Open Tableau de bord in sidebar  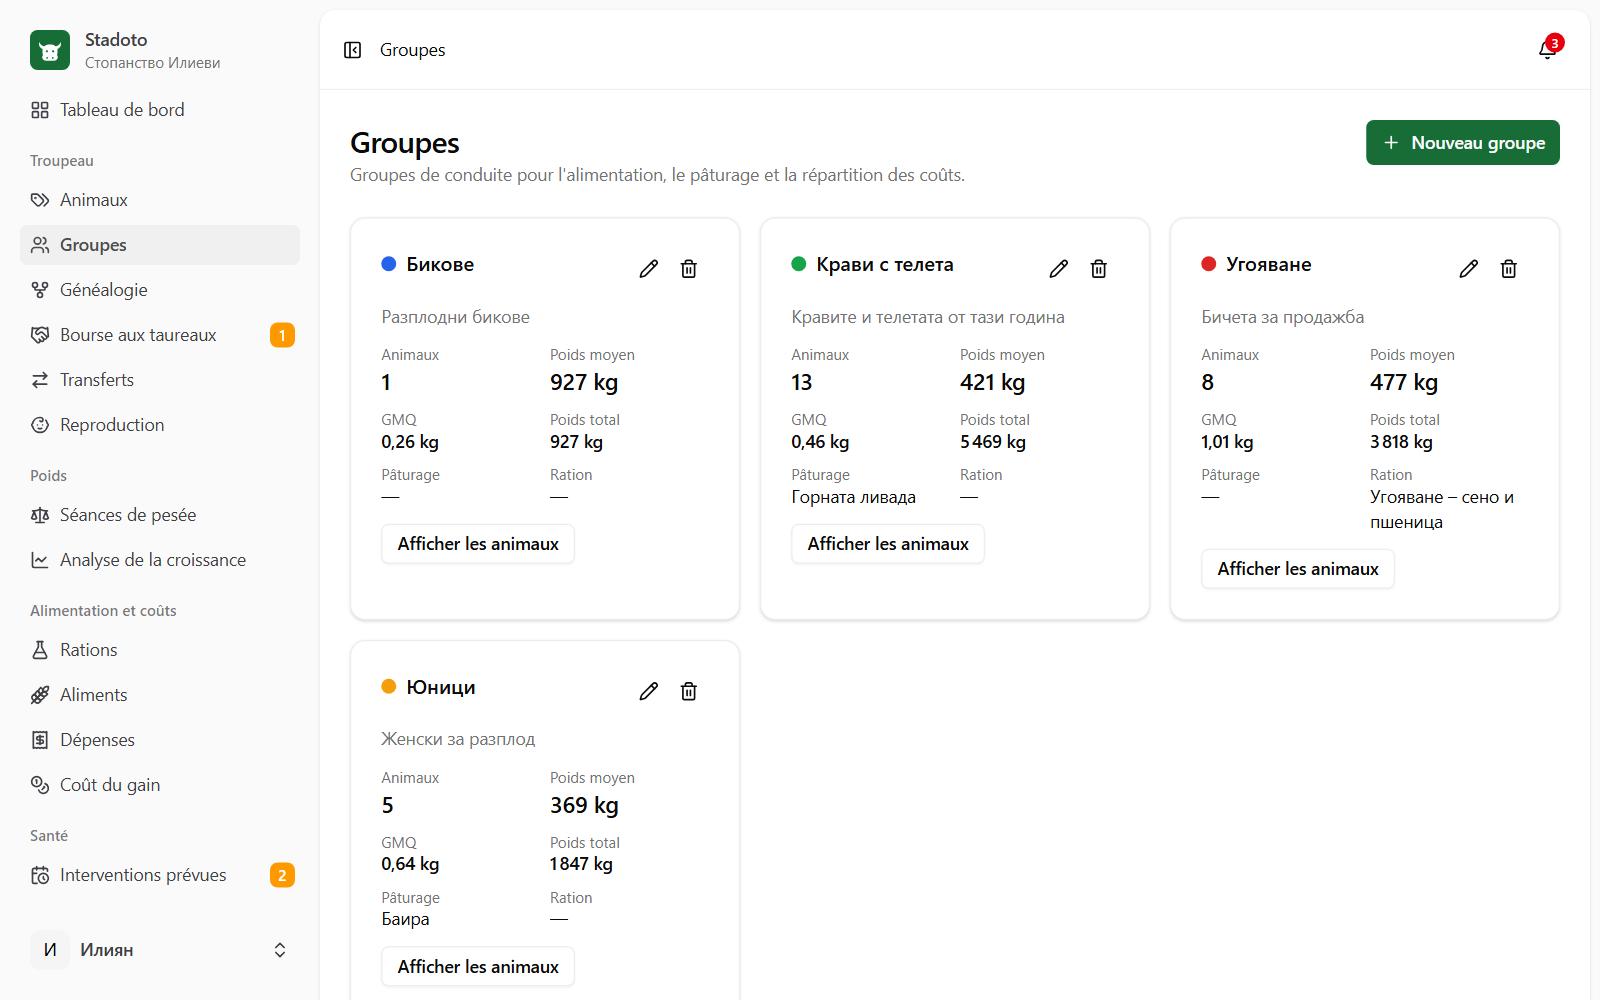pyautogui.click(x=160, y=110)
